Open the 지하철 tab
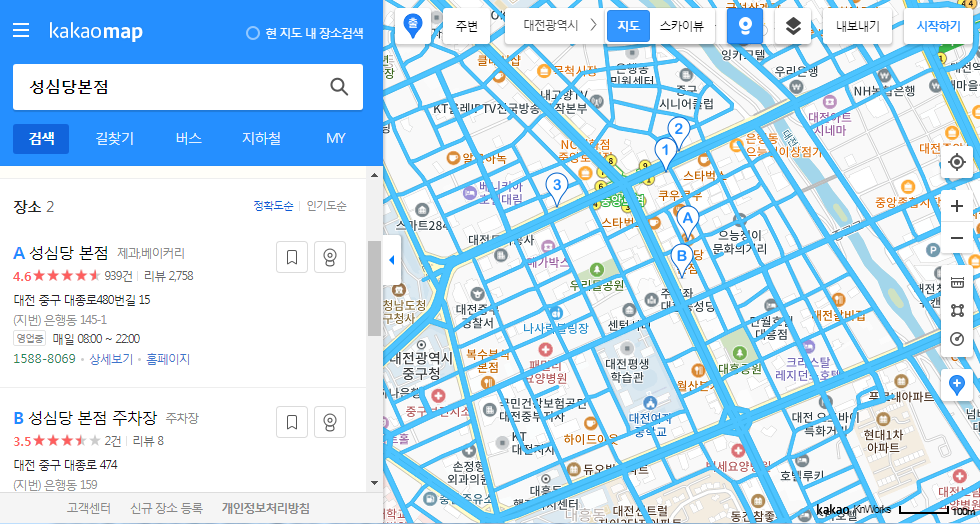 click(261, 139)
